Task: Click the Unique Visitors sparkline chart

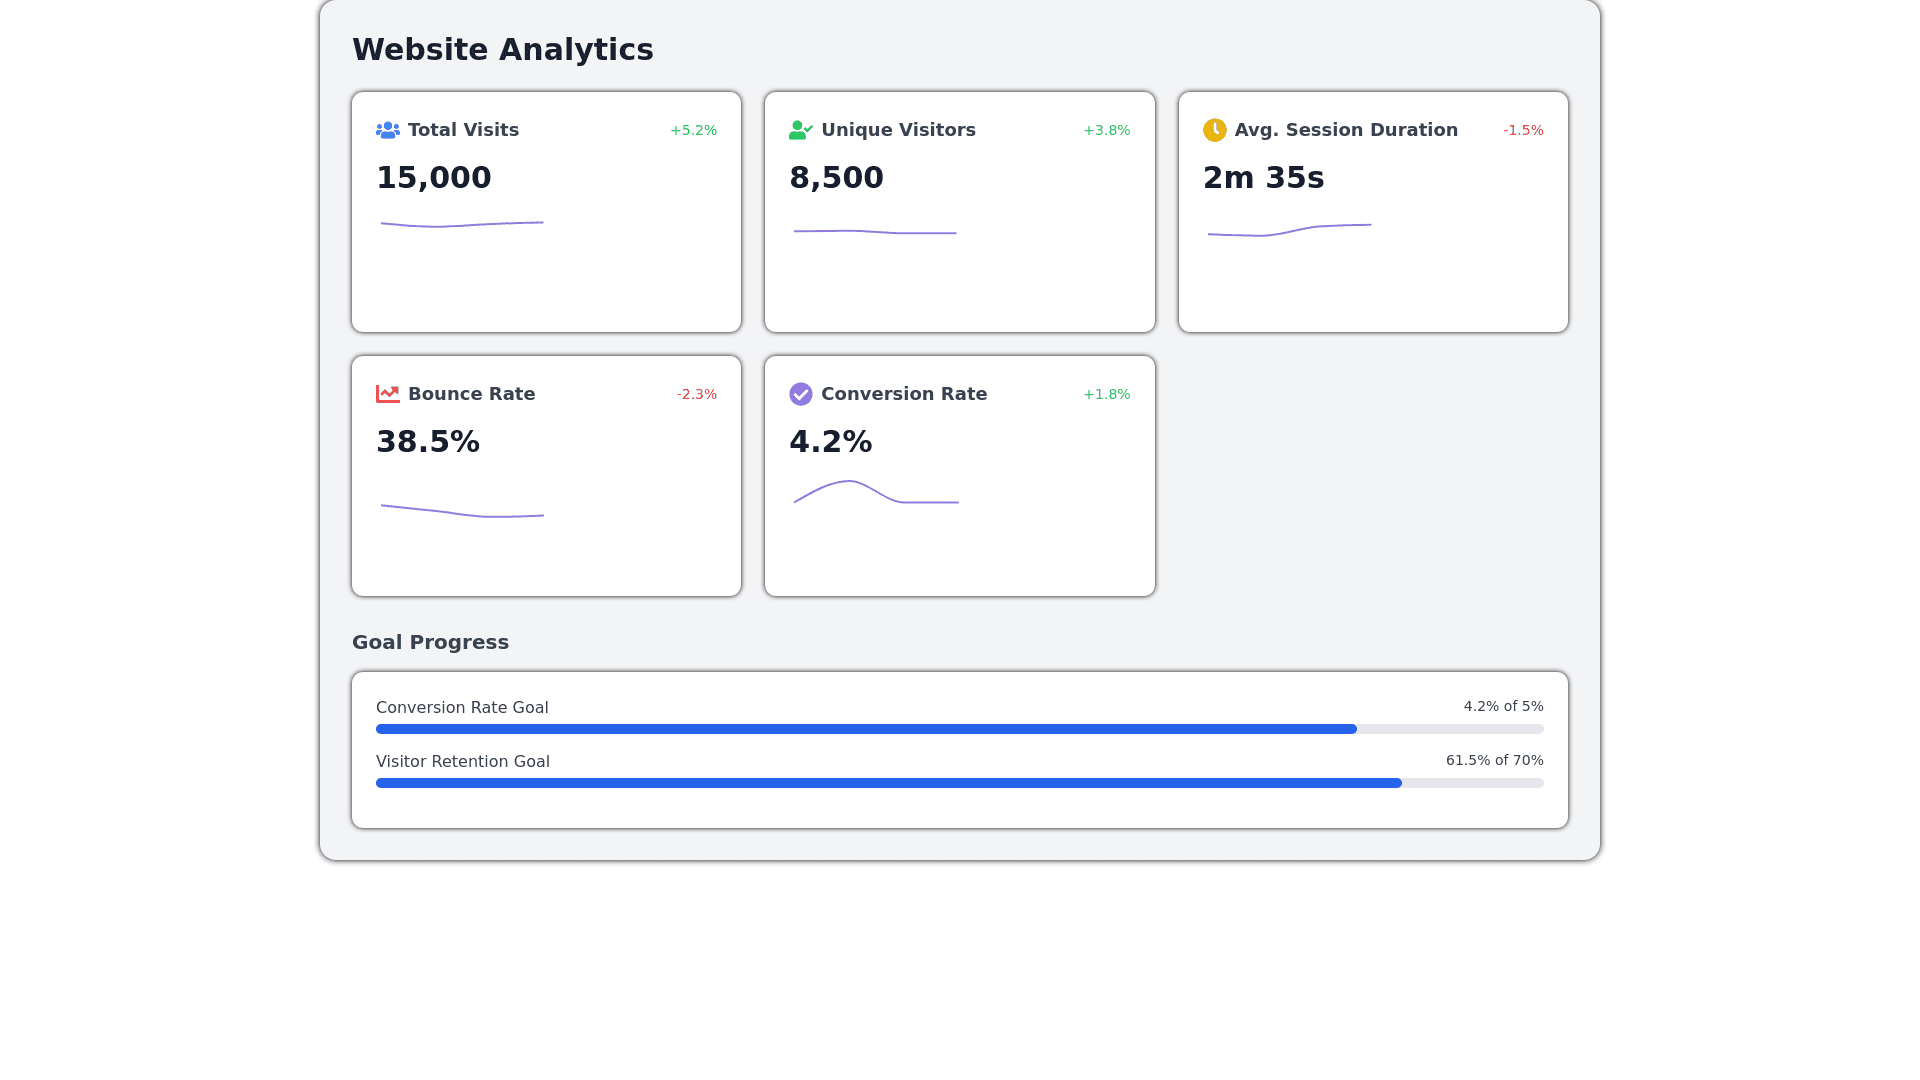Action: [x=875, y=232]
